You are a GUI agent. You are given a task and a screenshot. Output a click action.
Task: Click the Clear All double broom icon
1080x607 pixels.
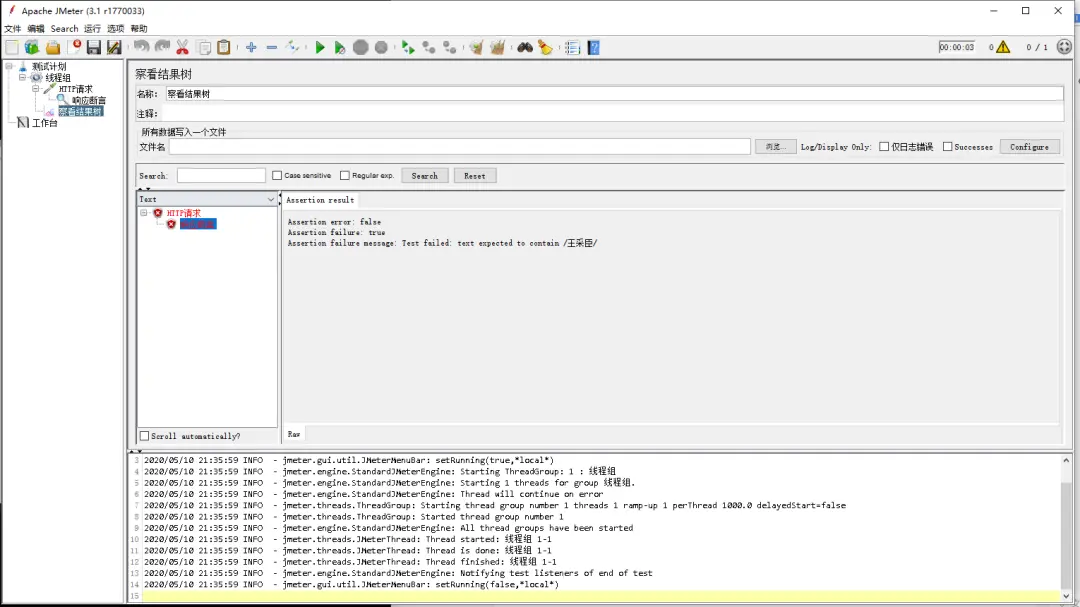[497, 48]
